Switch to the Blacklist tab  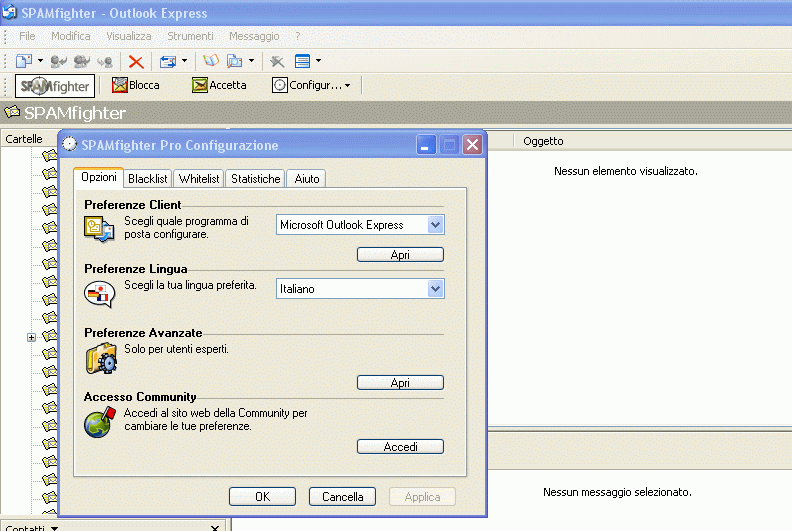coord(148,179)
